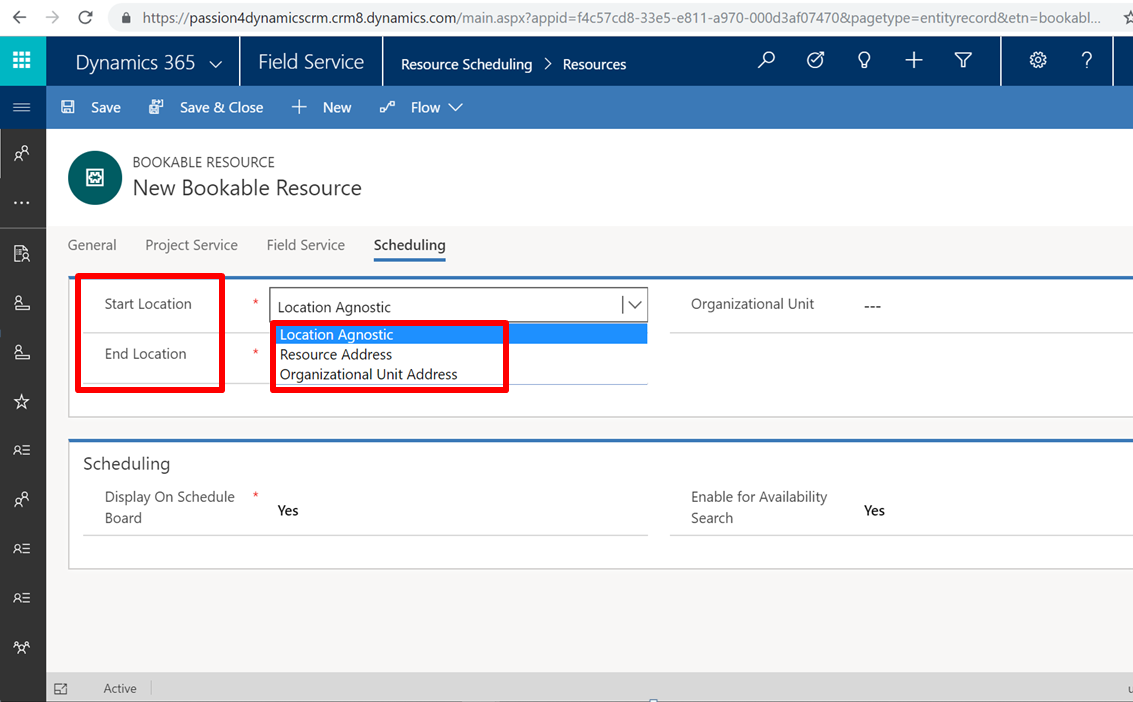Toggle the hamburger navigation menu
The height and width of the screenshot is (702, 1133).
[x=22, y=107]
